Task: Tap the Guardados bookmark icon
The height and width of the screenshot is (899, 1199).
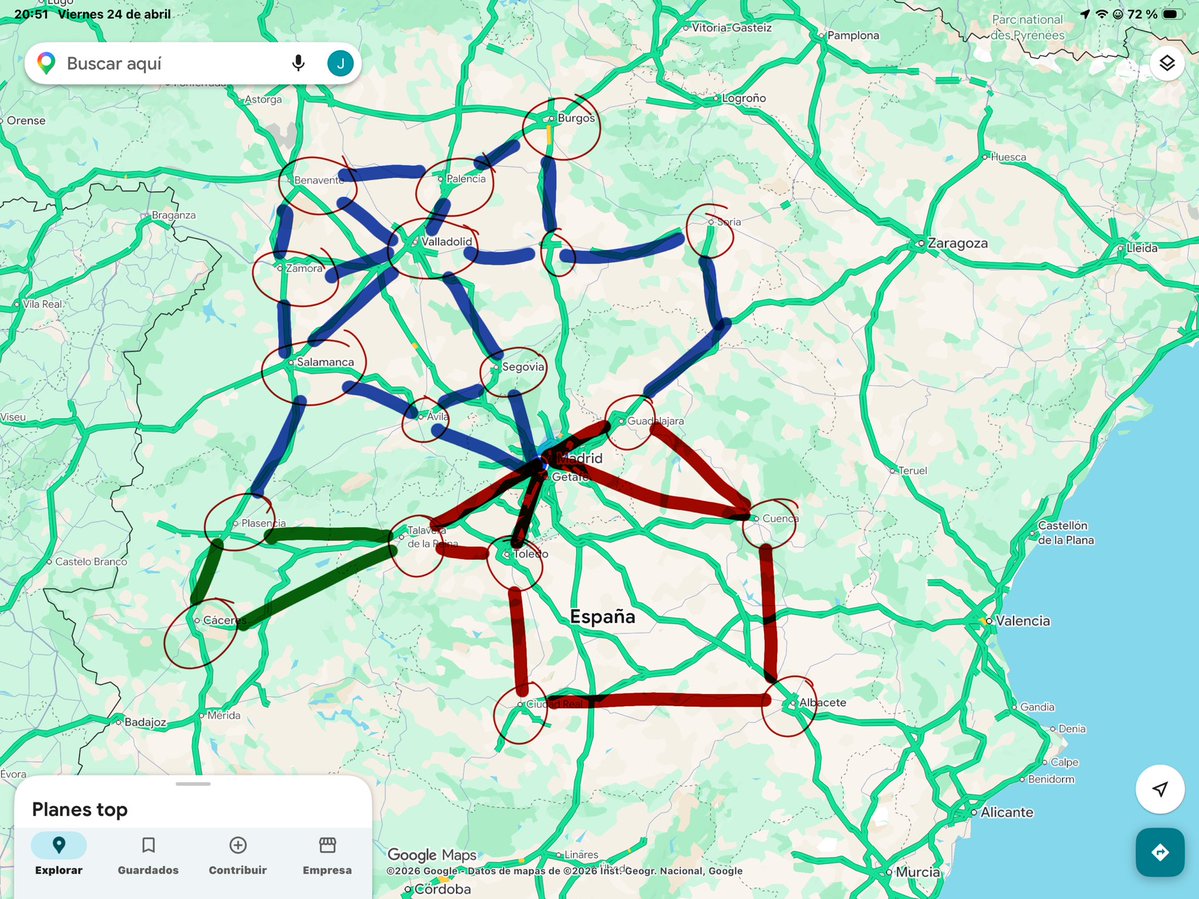Action: click(148, 845)
